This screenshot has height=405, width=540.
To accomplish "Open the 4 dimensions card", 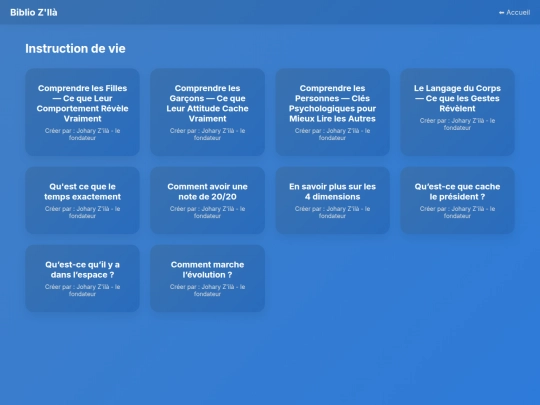I will click(332, 200).
